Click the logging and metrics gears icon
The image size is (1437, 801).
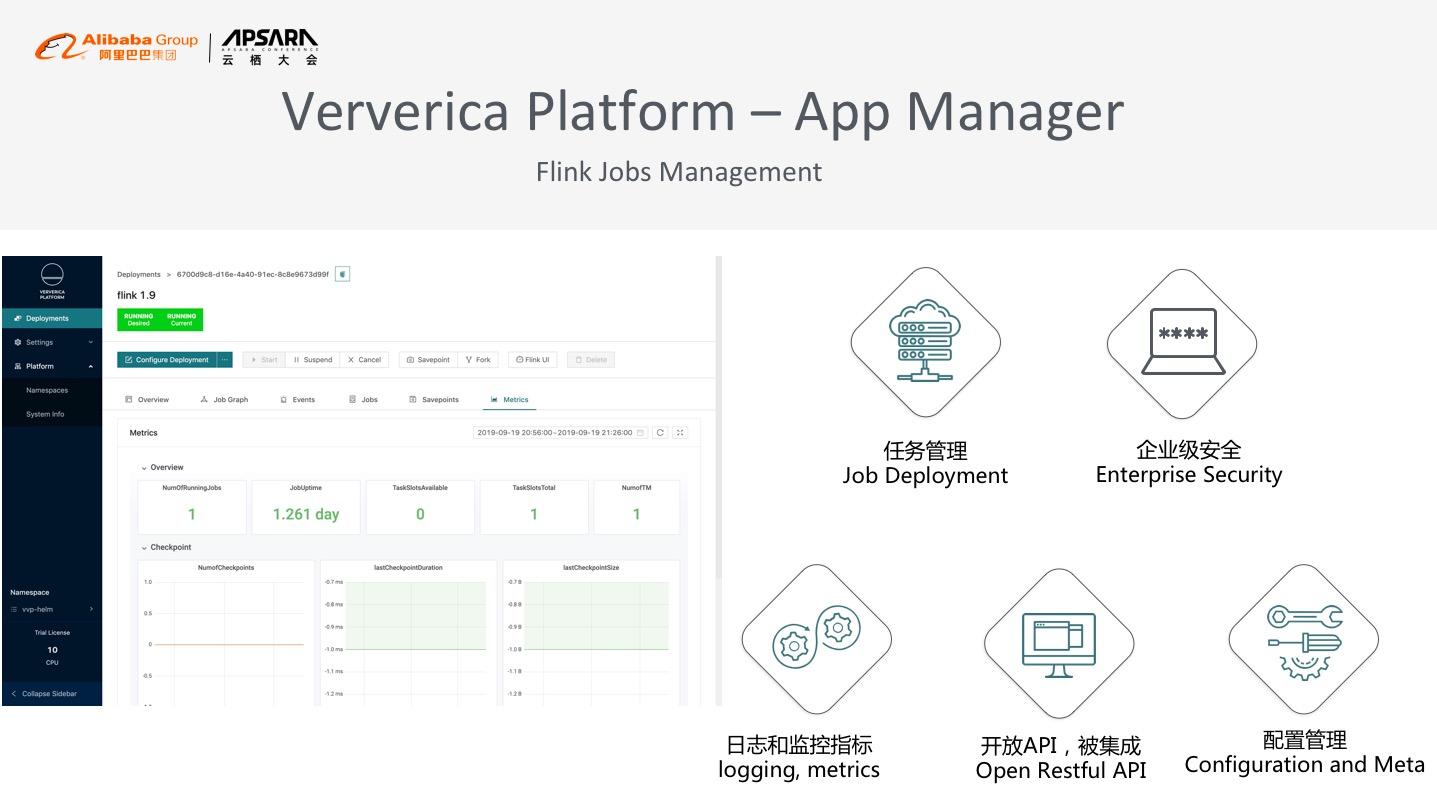click(x=816, y=638)
